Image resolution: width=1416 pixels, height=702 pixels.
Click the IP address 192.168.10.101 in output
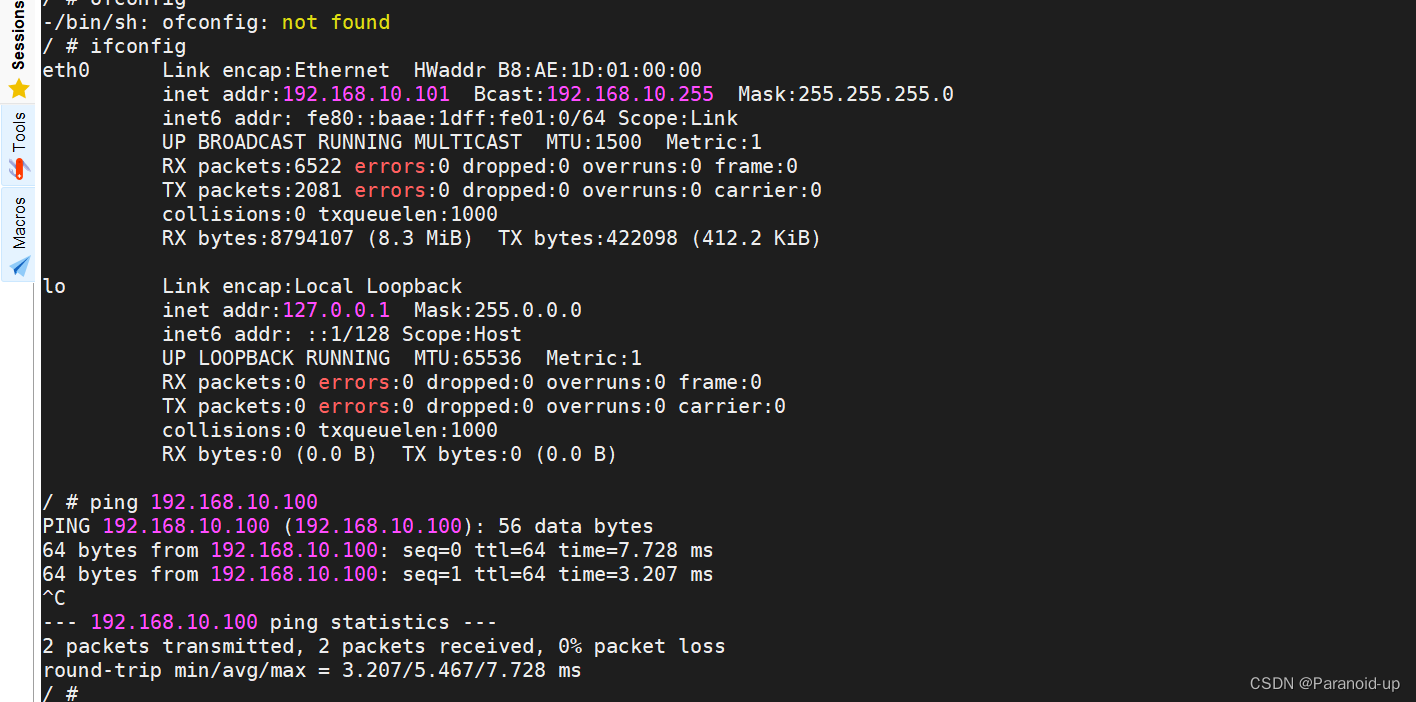coord(366,93)
